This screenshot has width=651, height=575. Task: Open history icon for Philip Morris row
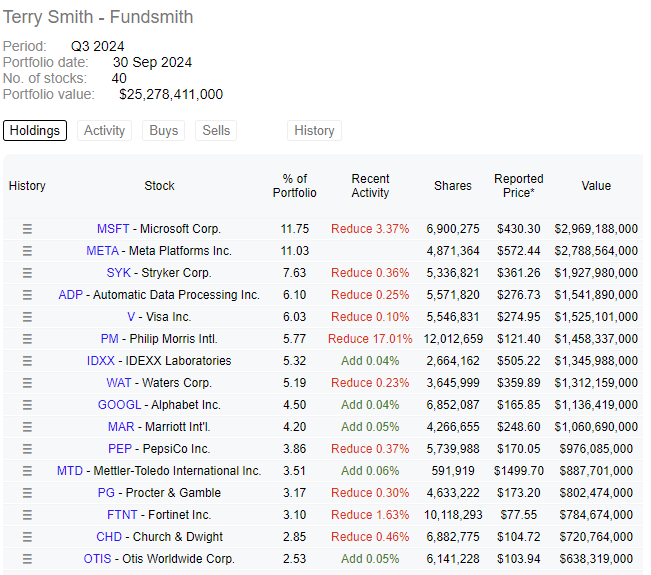(x=27, y=339)
